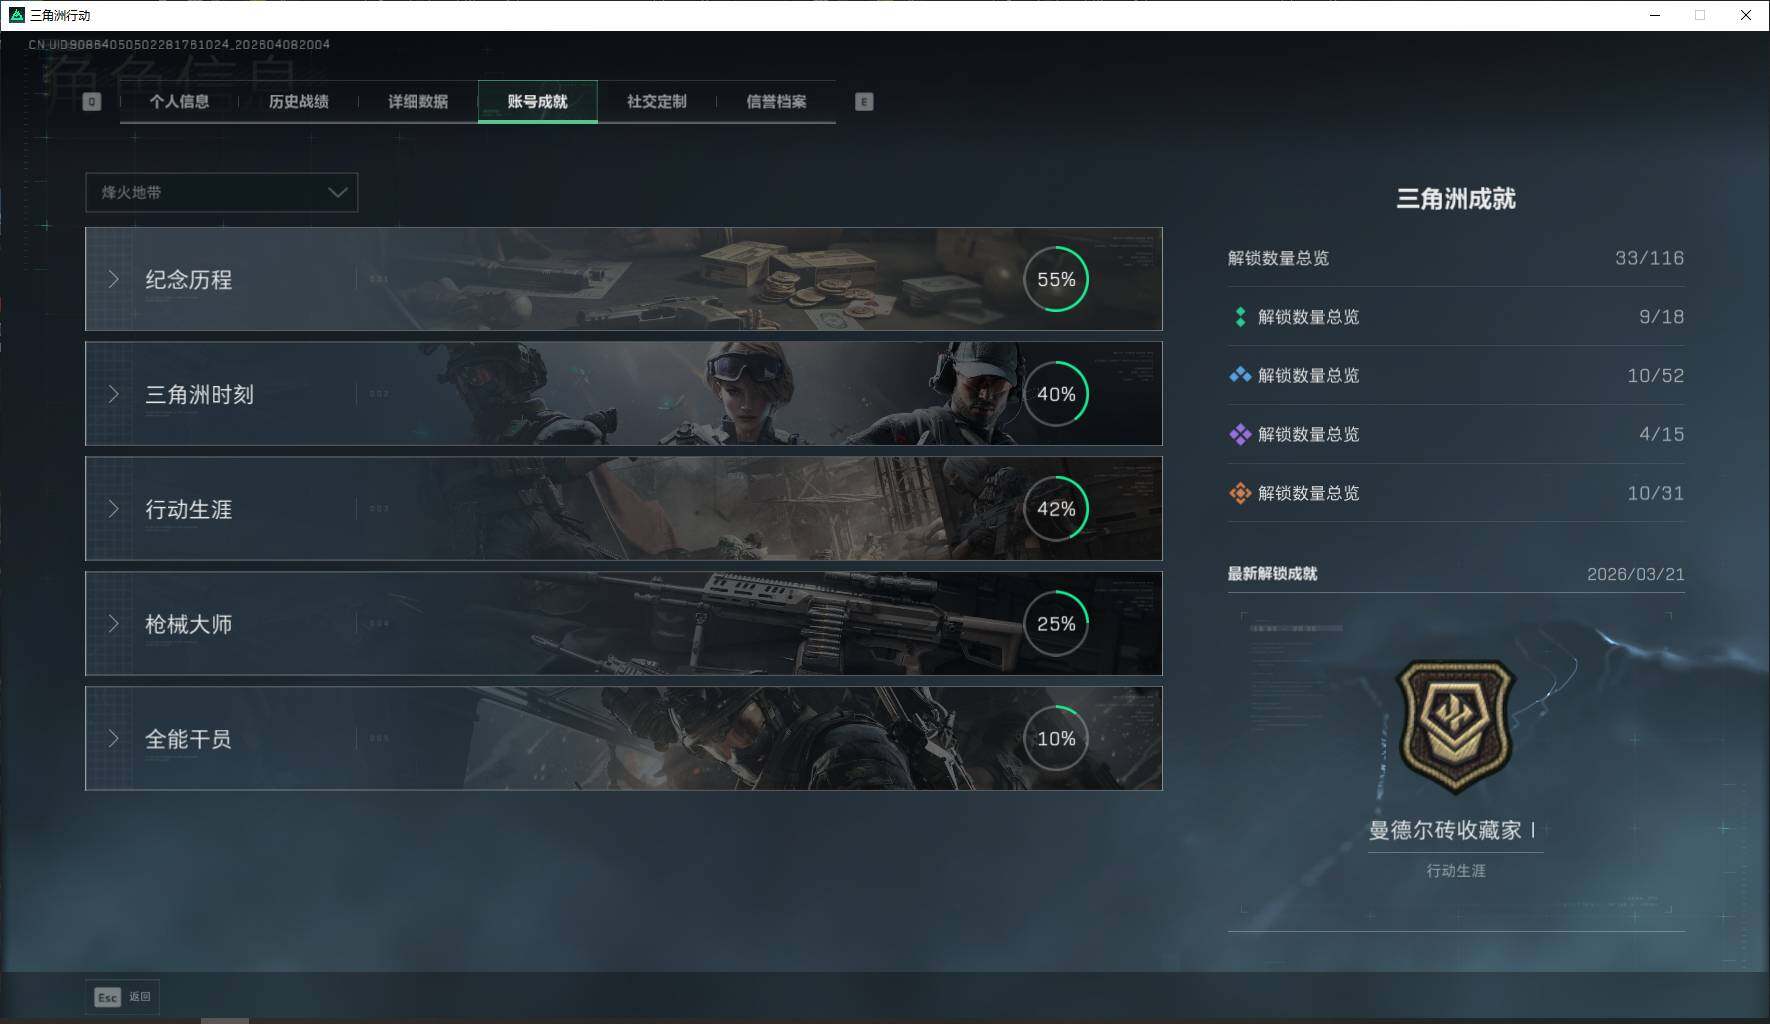The width and height of the screenshot is (1770, 1024).
Task: Open the 枪械大师 achievement row
Action: (624, 624)
